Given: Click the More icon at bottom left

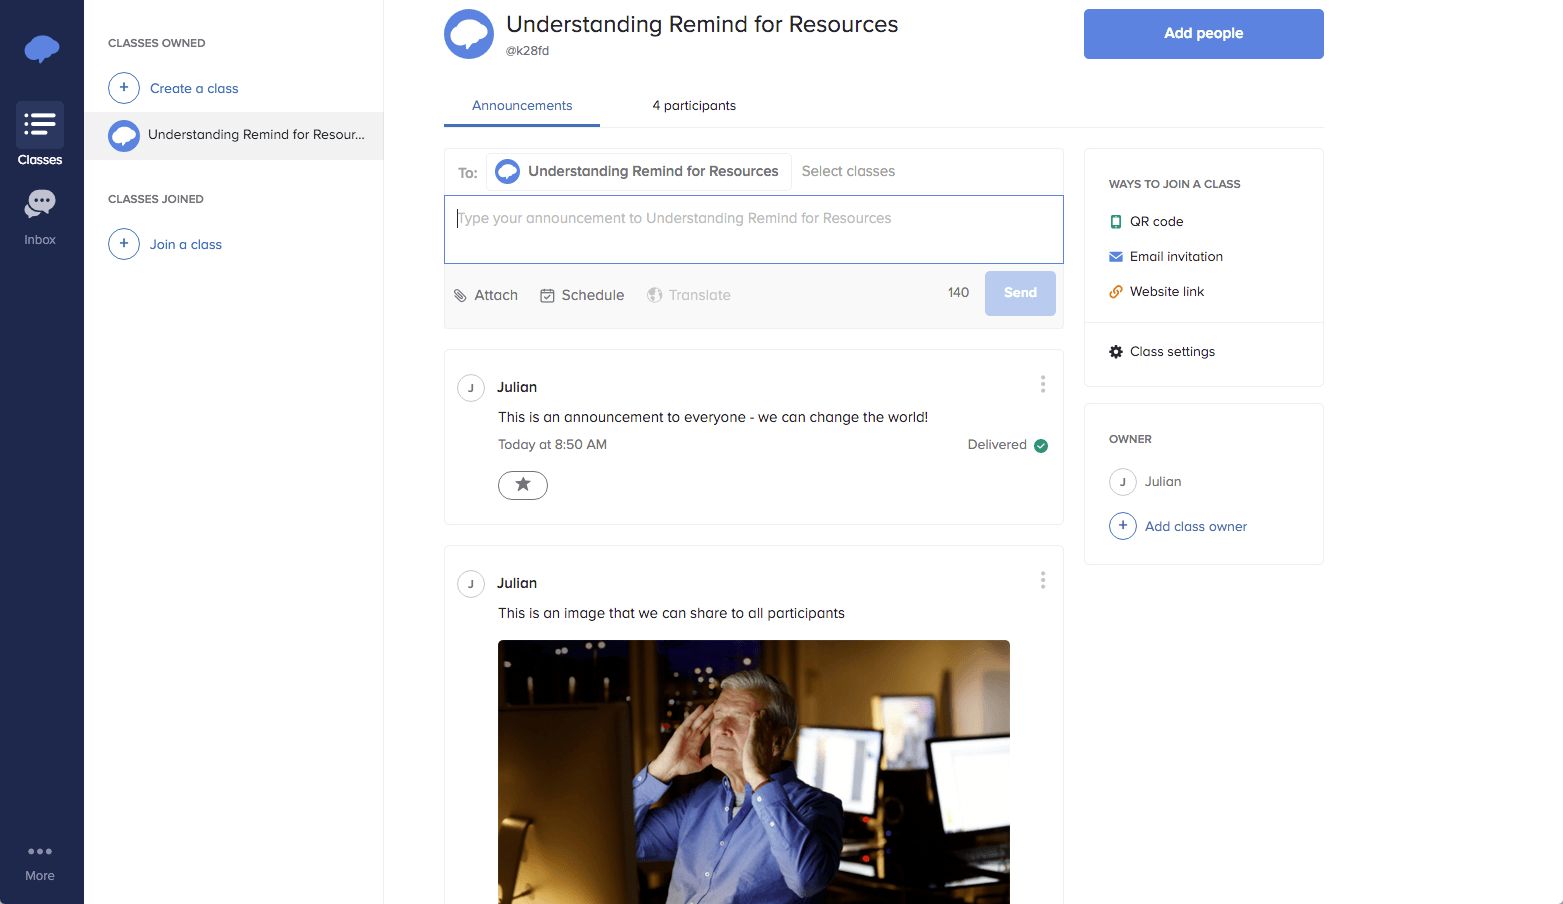Looking at the screenshot, I should coord(40,851).
